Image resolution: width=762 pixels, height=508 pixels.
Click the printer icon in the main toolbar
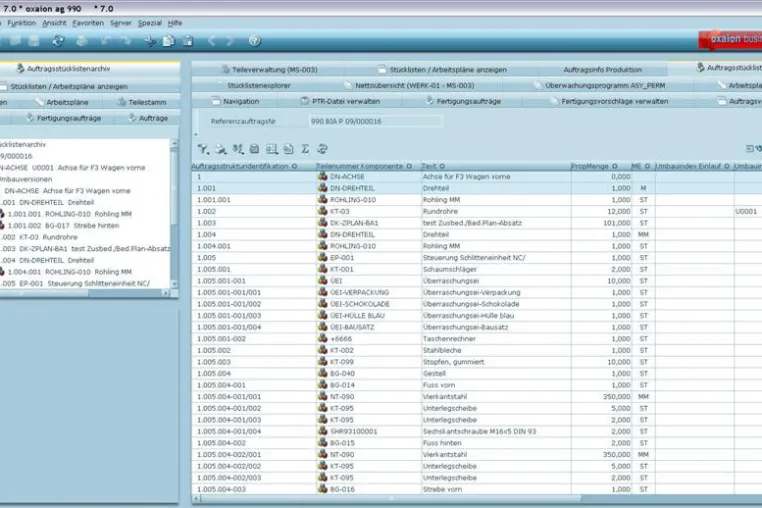click(x=82, y=41)
